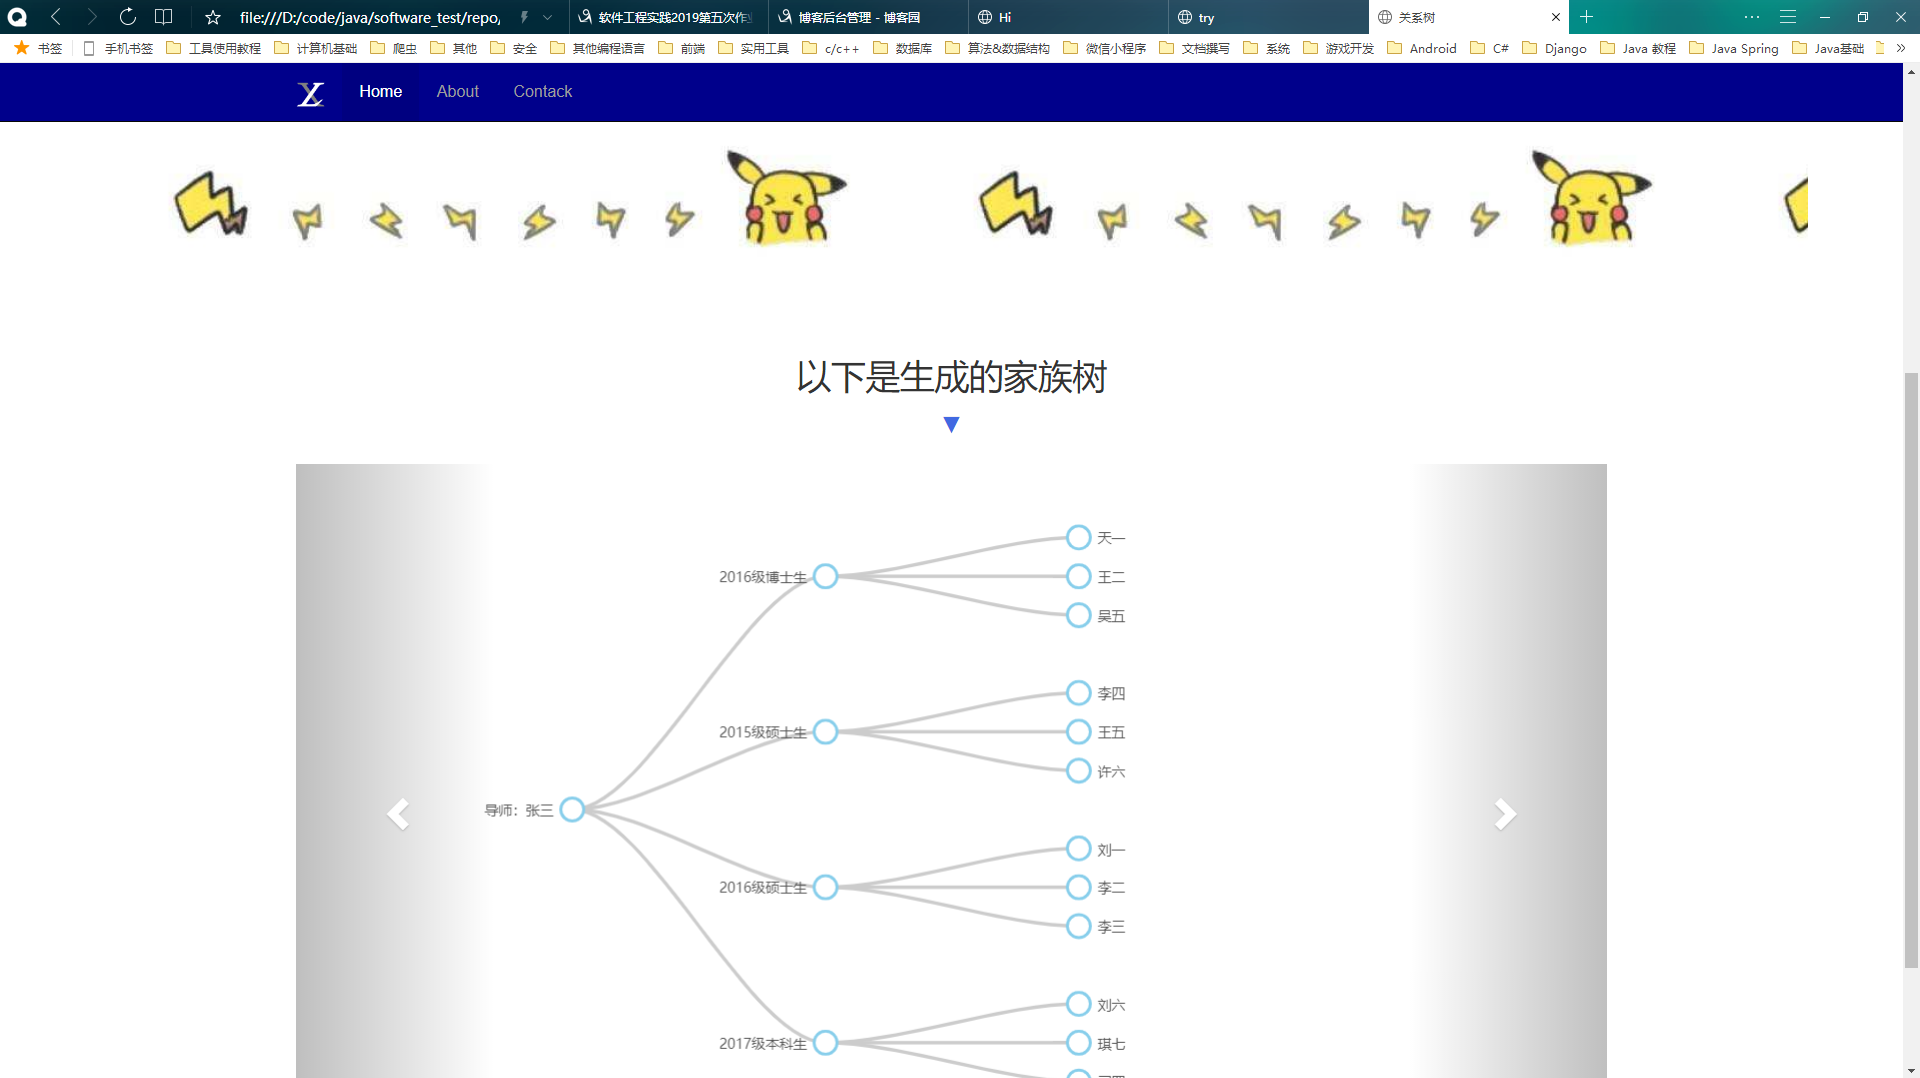
Task: Expand the address bar dropdown arrow
Action: pos(547,17)
